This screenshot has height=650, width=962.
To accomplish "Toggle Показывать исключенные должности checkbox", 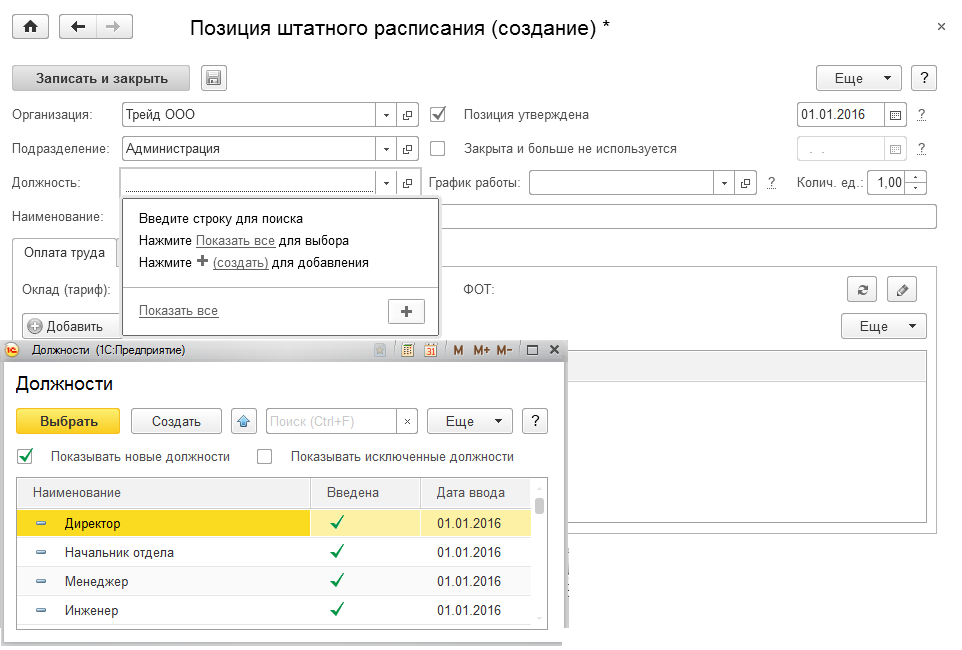I will point(265,457).
